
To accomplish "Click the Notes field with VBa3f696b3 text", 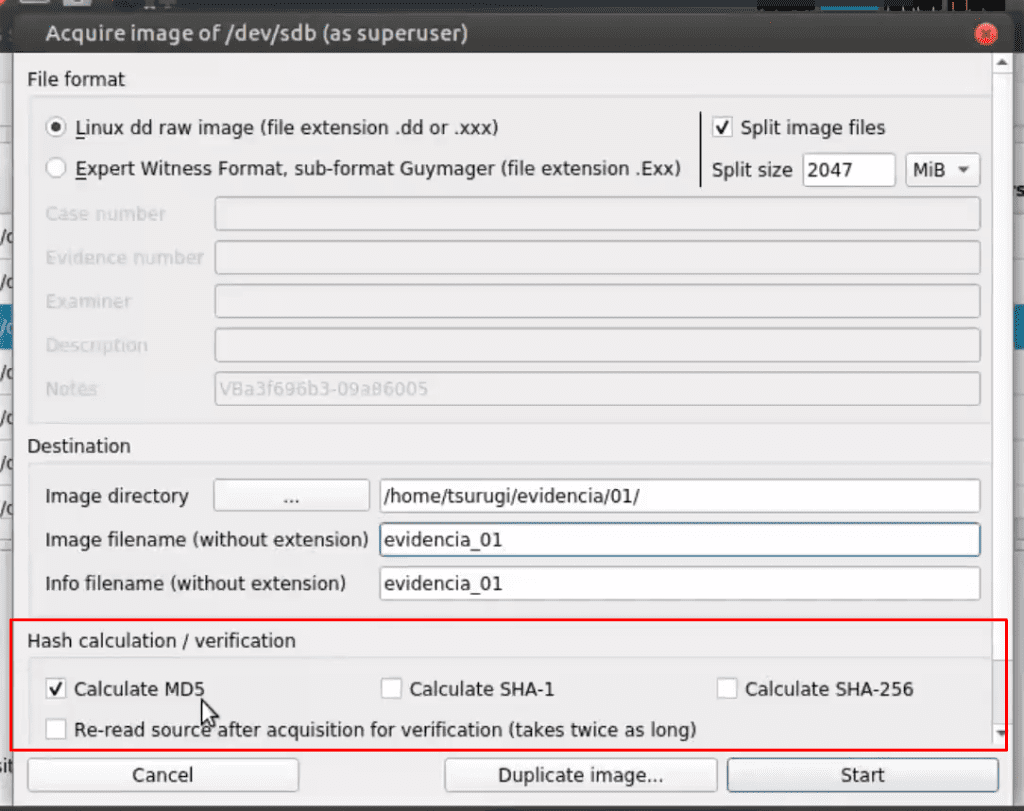I will point(597,389).
